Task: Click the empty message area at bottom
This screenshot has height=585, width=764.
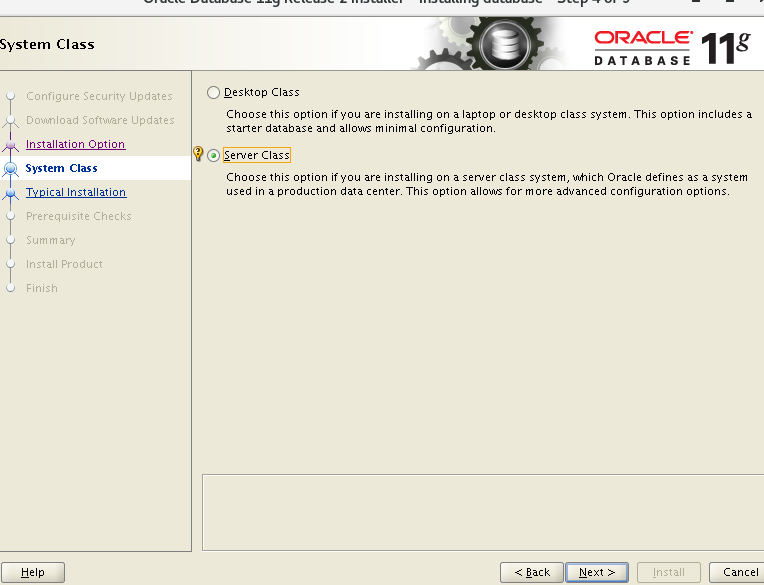Action: (483, 512)
